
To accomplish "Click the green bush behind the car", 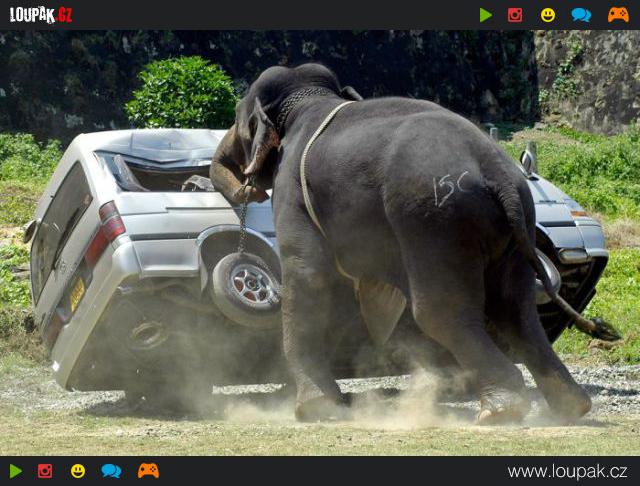I will pyautogui.click(x=181, y=93).
